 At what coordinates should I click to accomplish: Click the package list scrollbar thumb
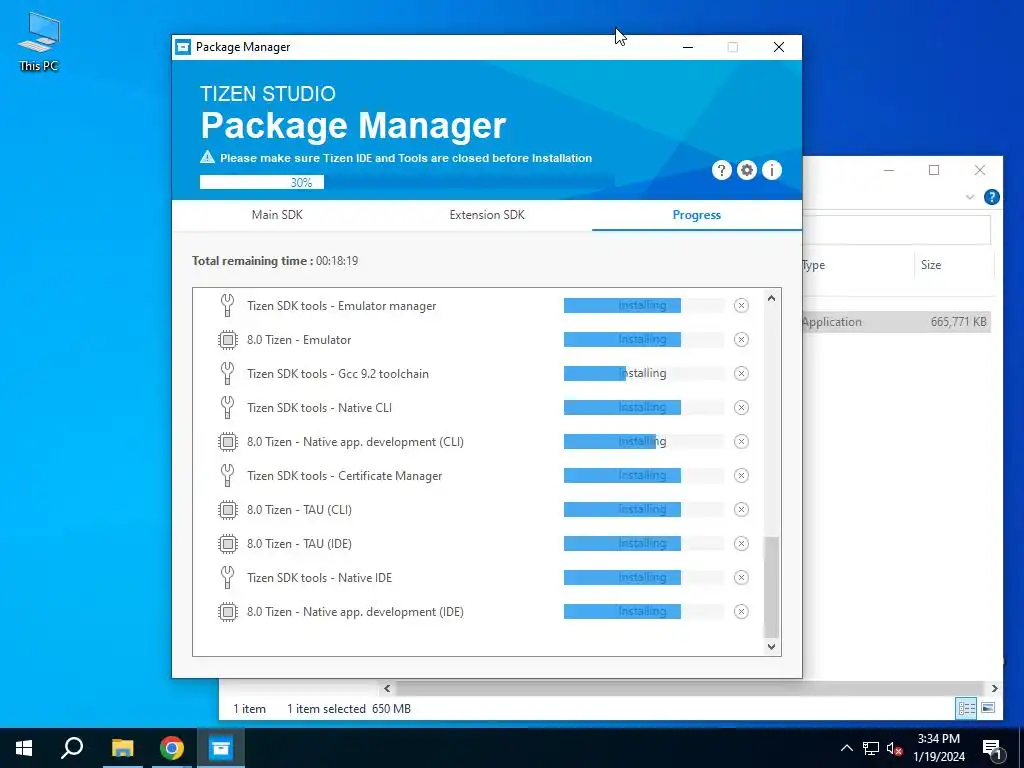(x=771, y=586)
